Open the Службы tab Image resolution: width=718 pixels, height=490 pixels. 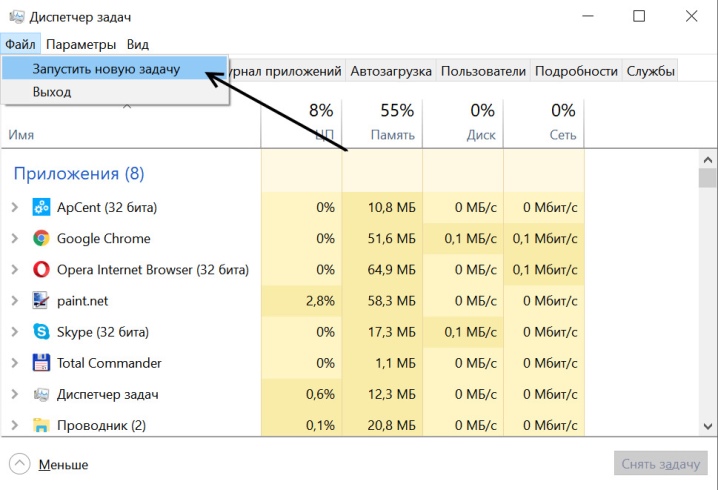[x=650, y=71]
